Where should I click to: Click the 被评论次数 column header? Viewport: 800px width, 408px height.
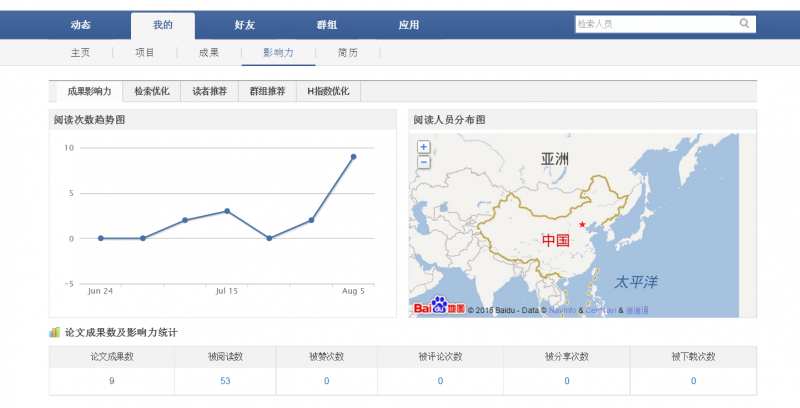440,356
